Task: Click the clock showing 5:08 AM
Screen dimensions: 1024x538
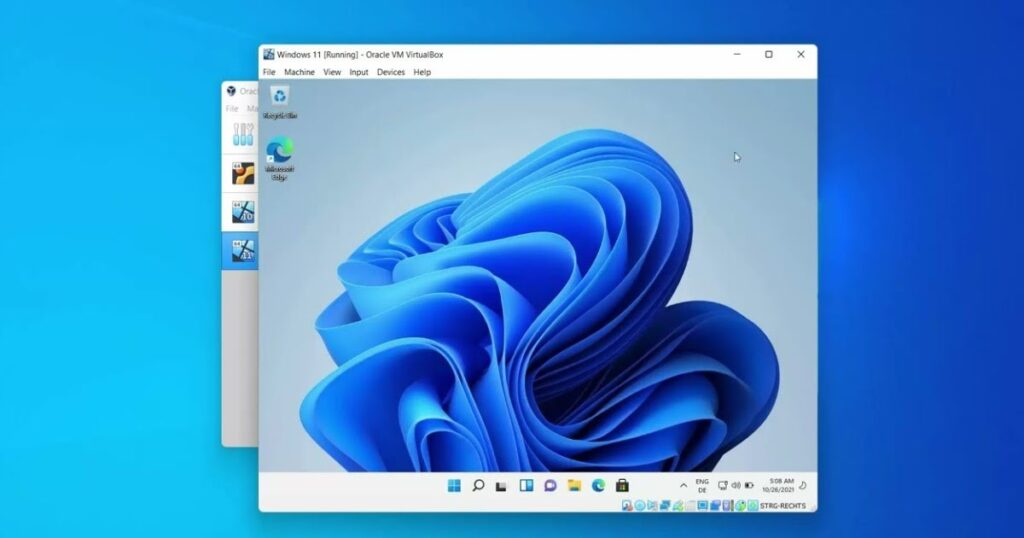Action: [782, 485]
